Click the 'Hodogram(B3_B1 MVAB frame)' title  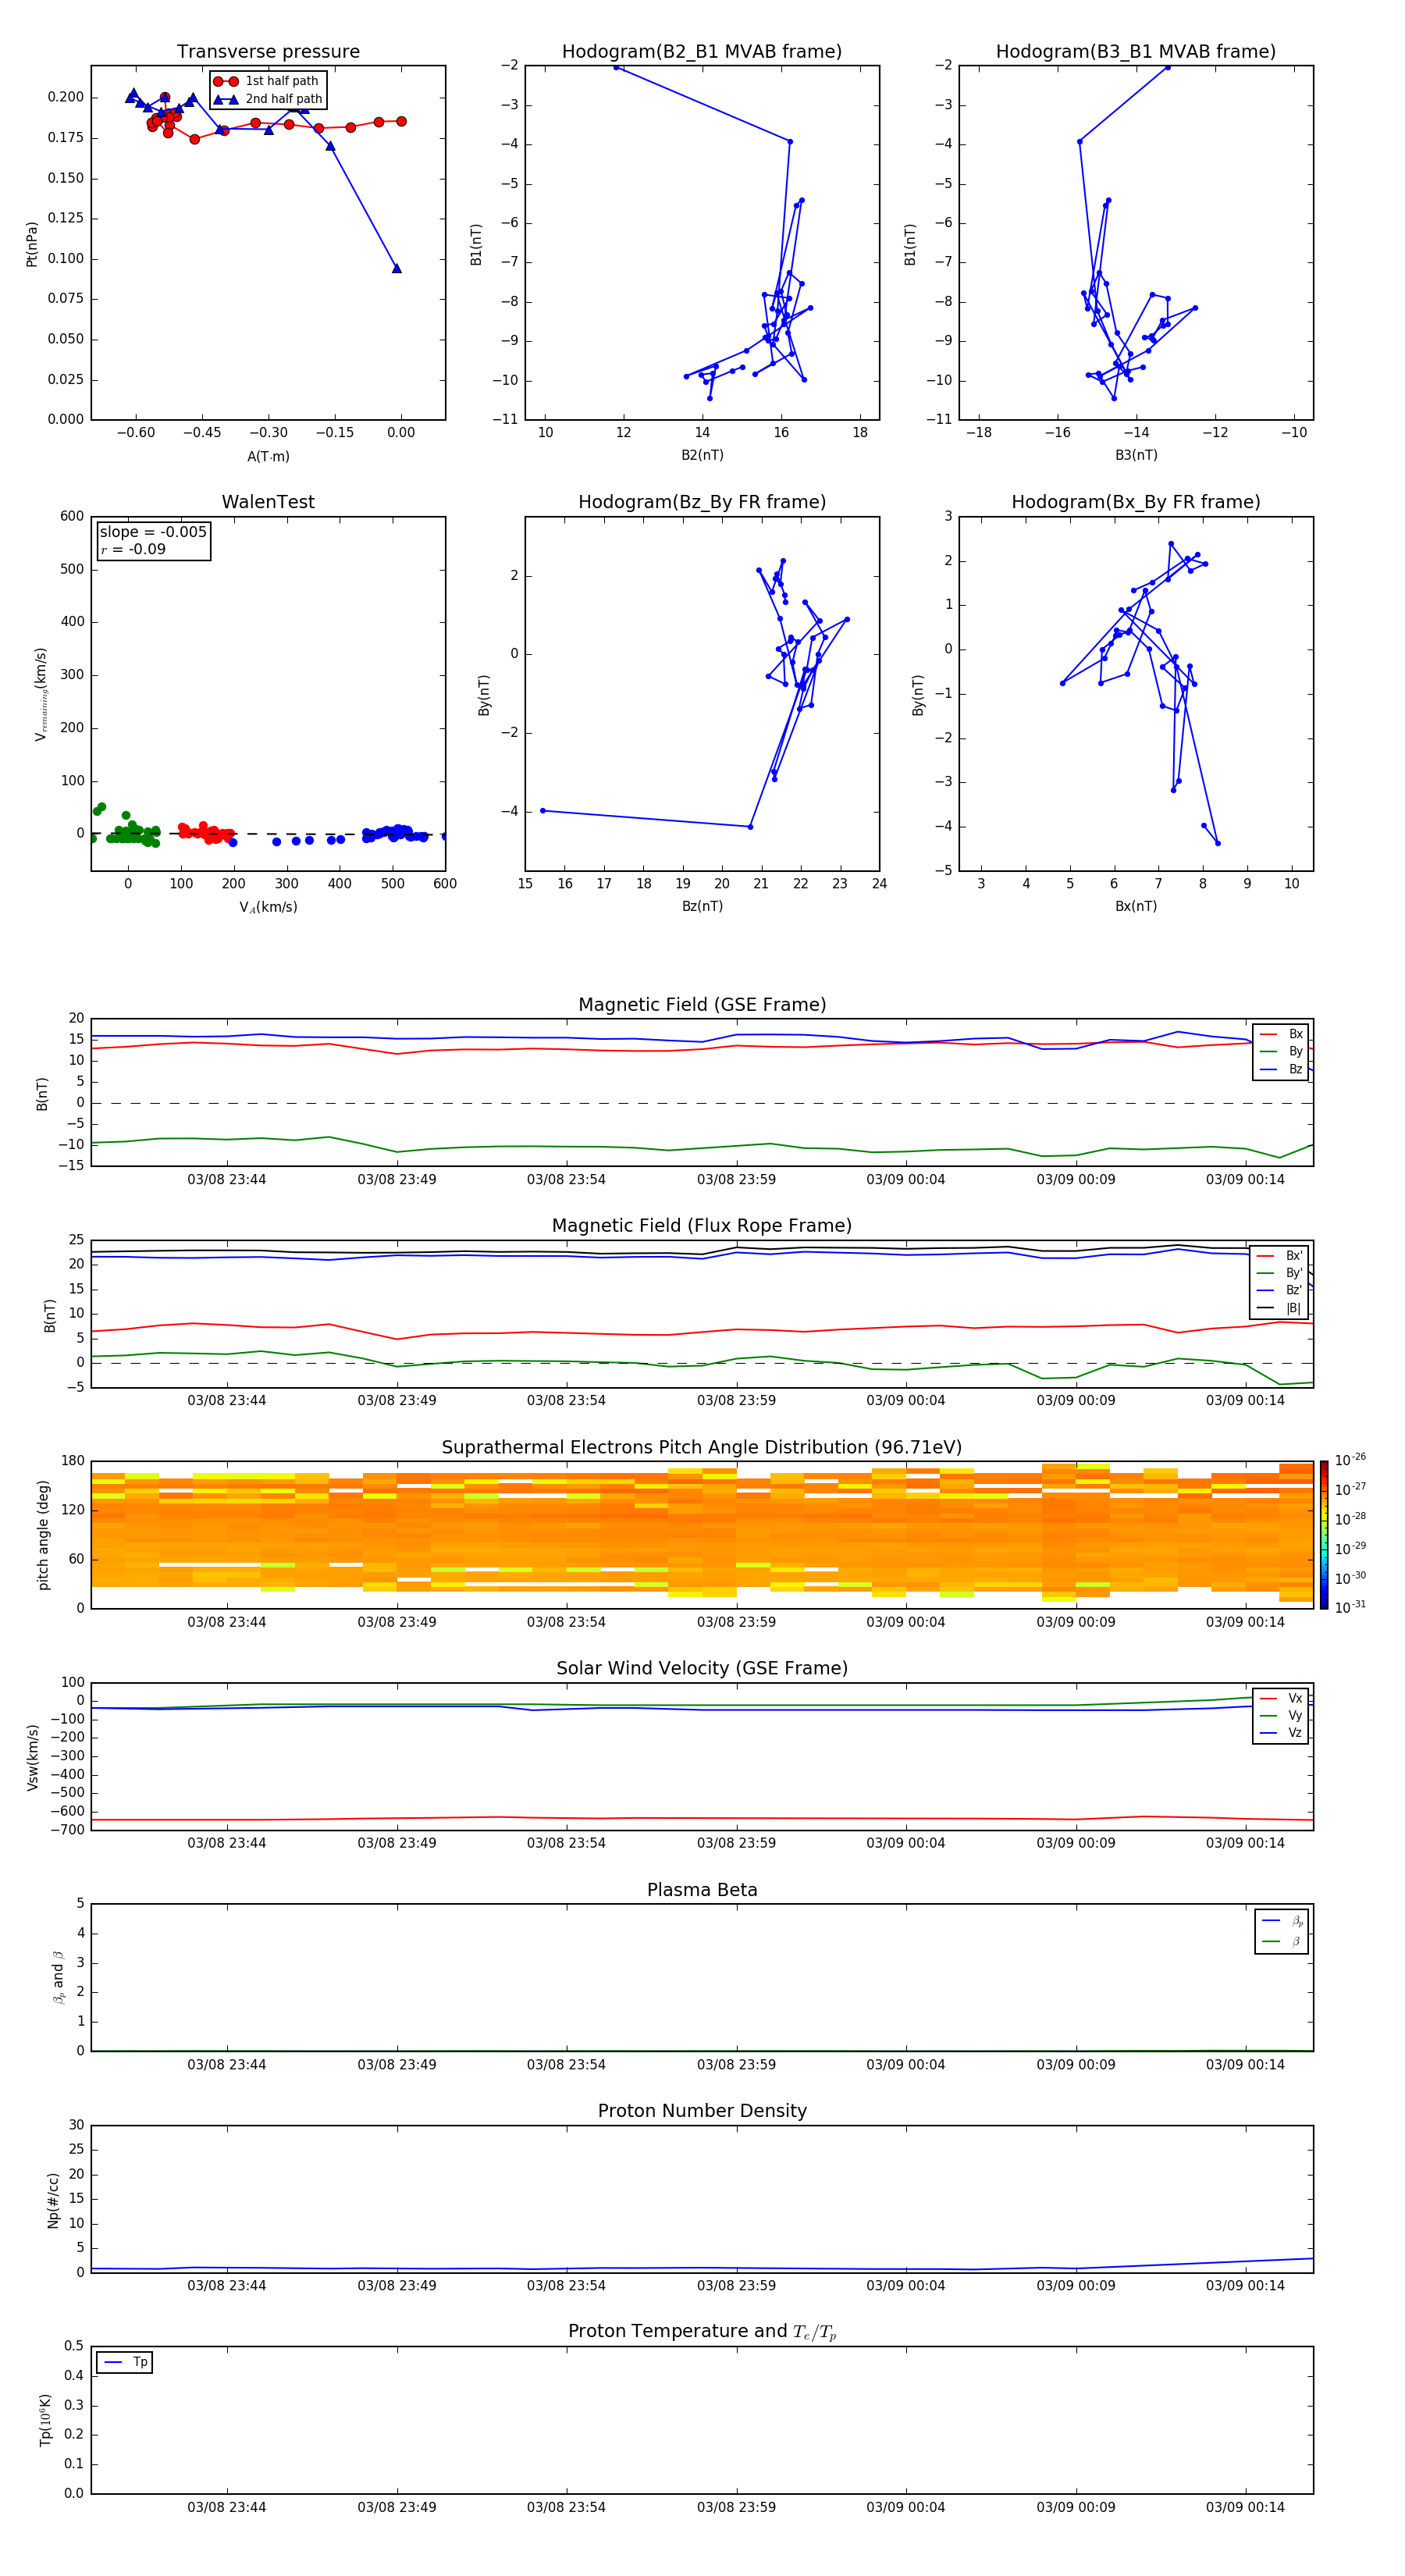click(1136, 51)
